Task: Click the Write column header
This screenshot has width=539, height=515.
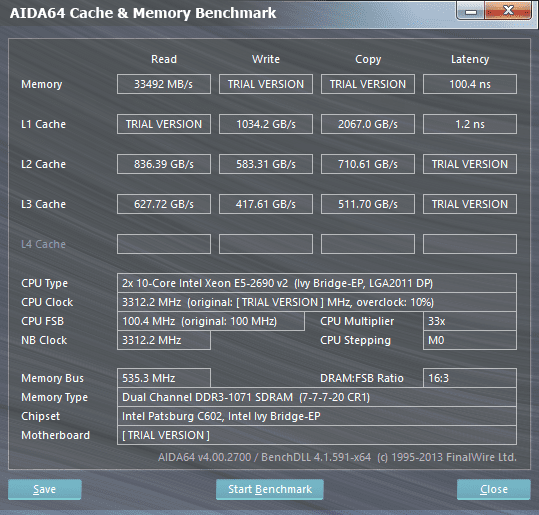Action: tap(266, 59)
